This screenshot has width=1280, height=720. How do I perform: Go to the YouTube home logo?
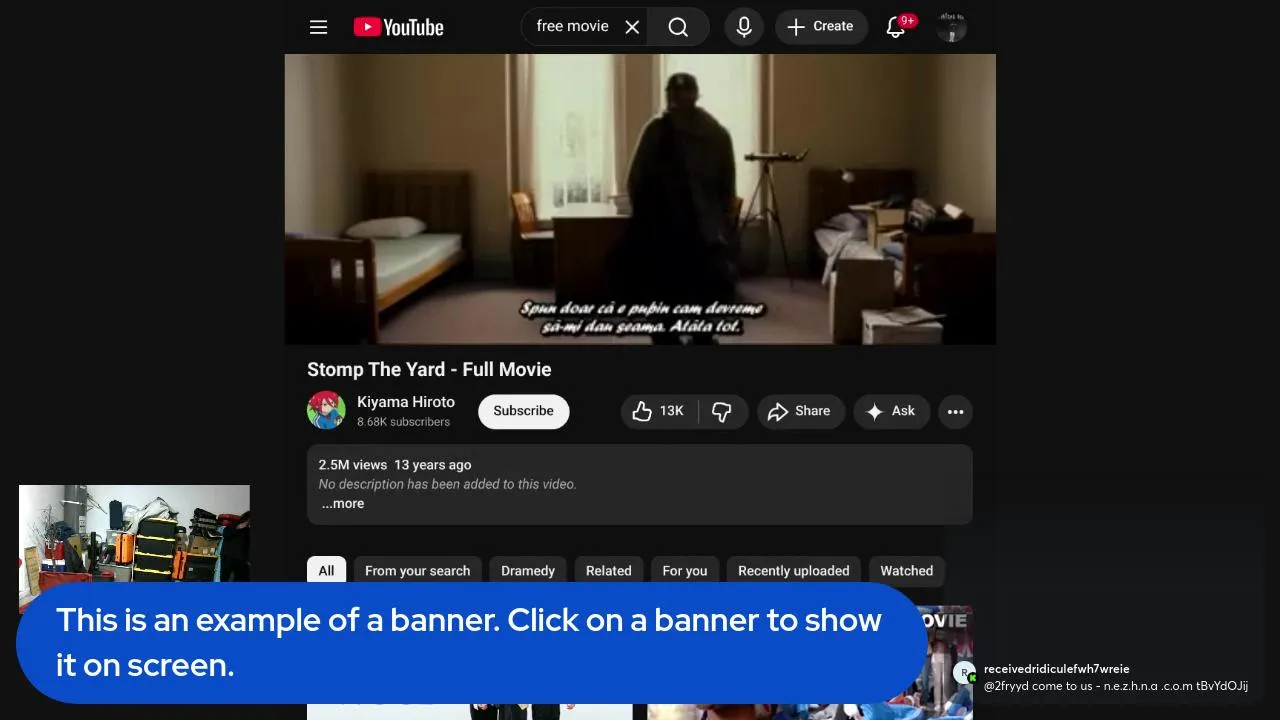398,27
